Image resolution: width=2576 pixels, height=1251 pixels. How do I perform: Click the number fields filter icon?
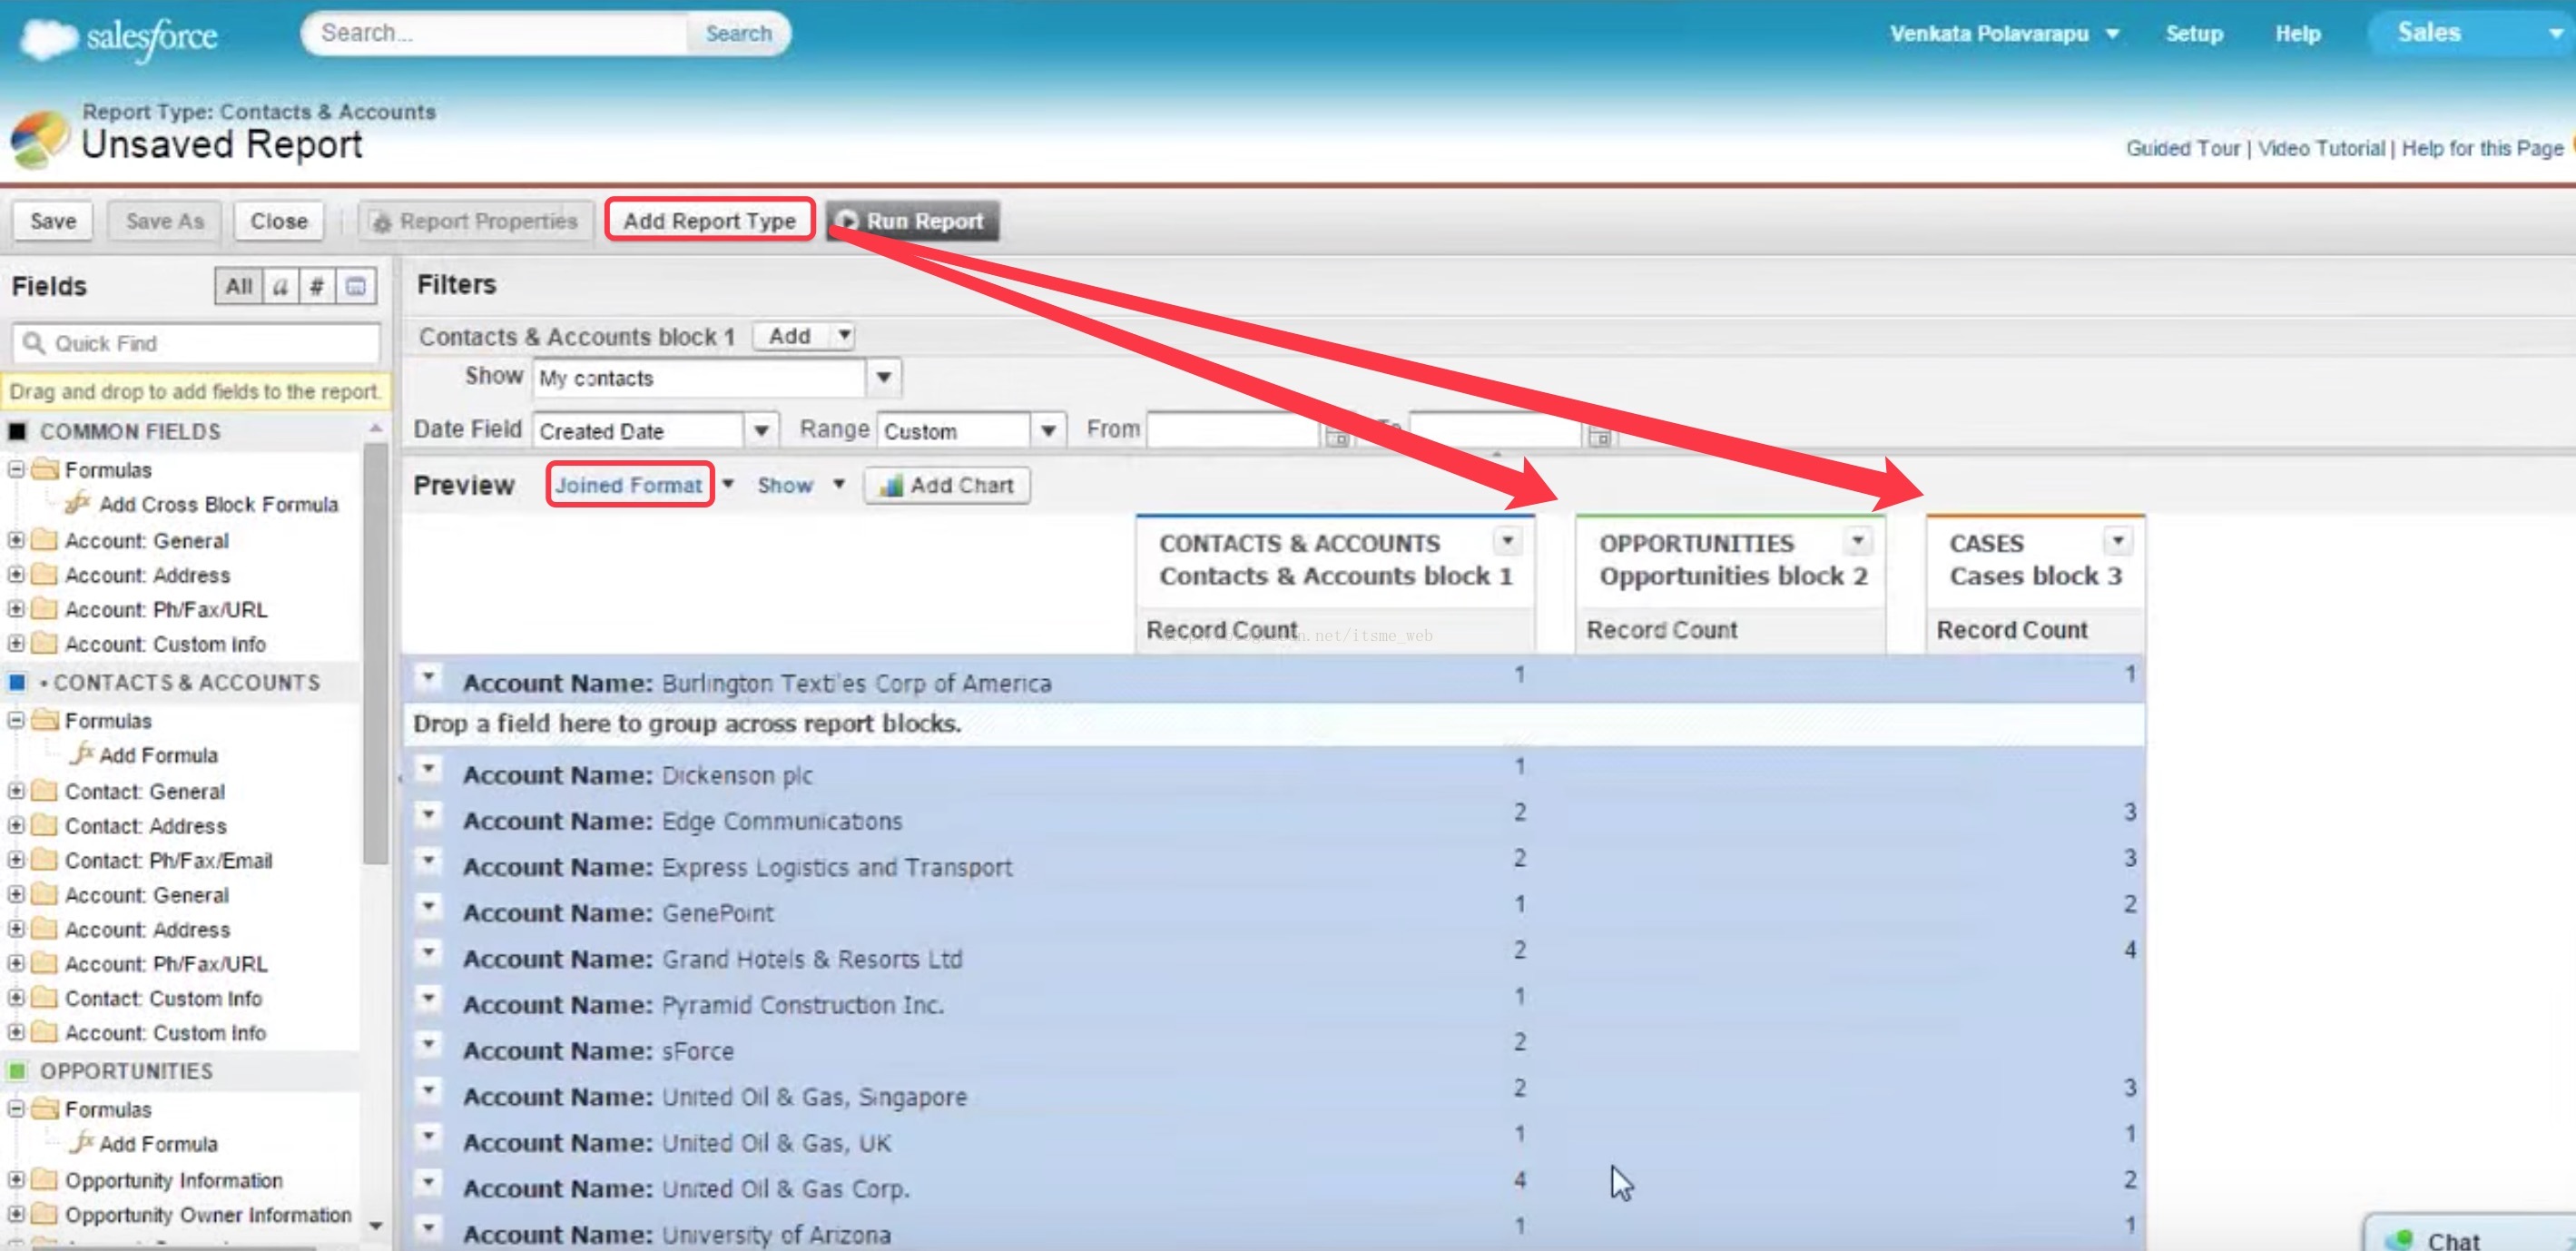click(317, 287)
